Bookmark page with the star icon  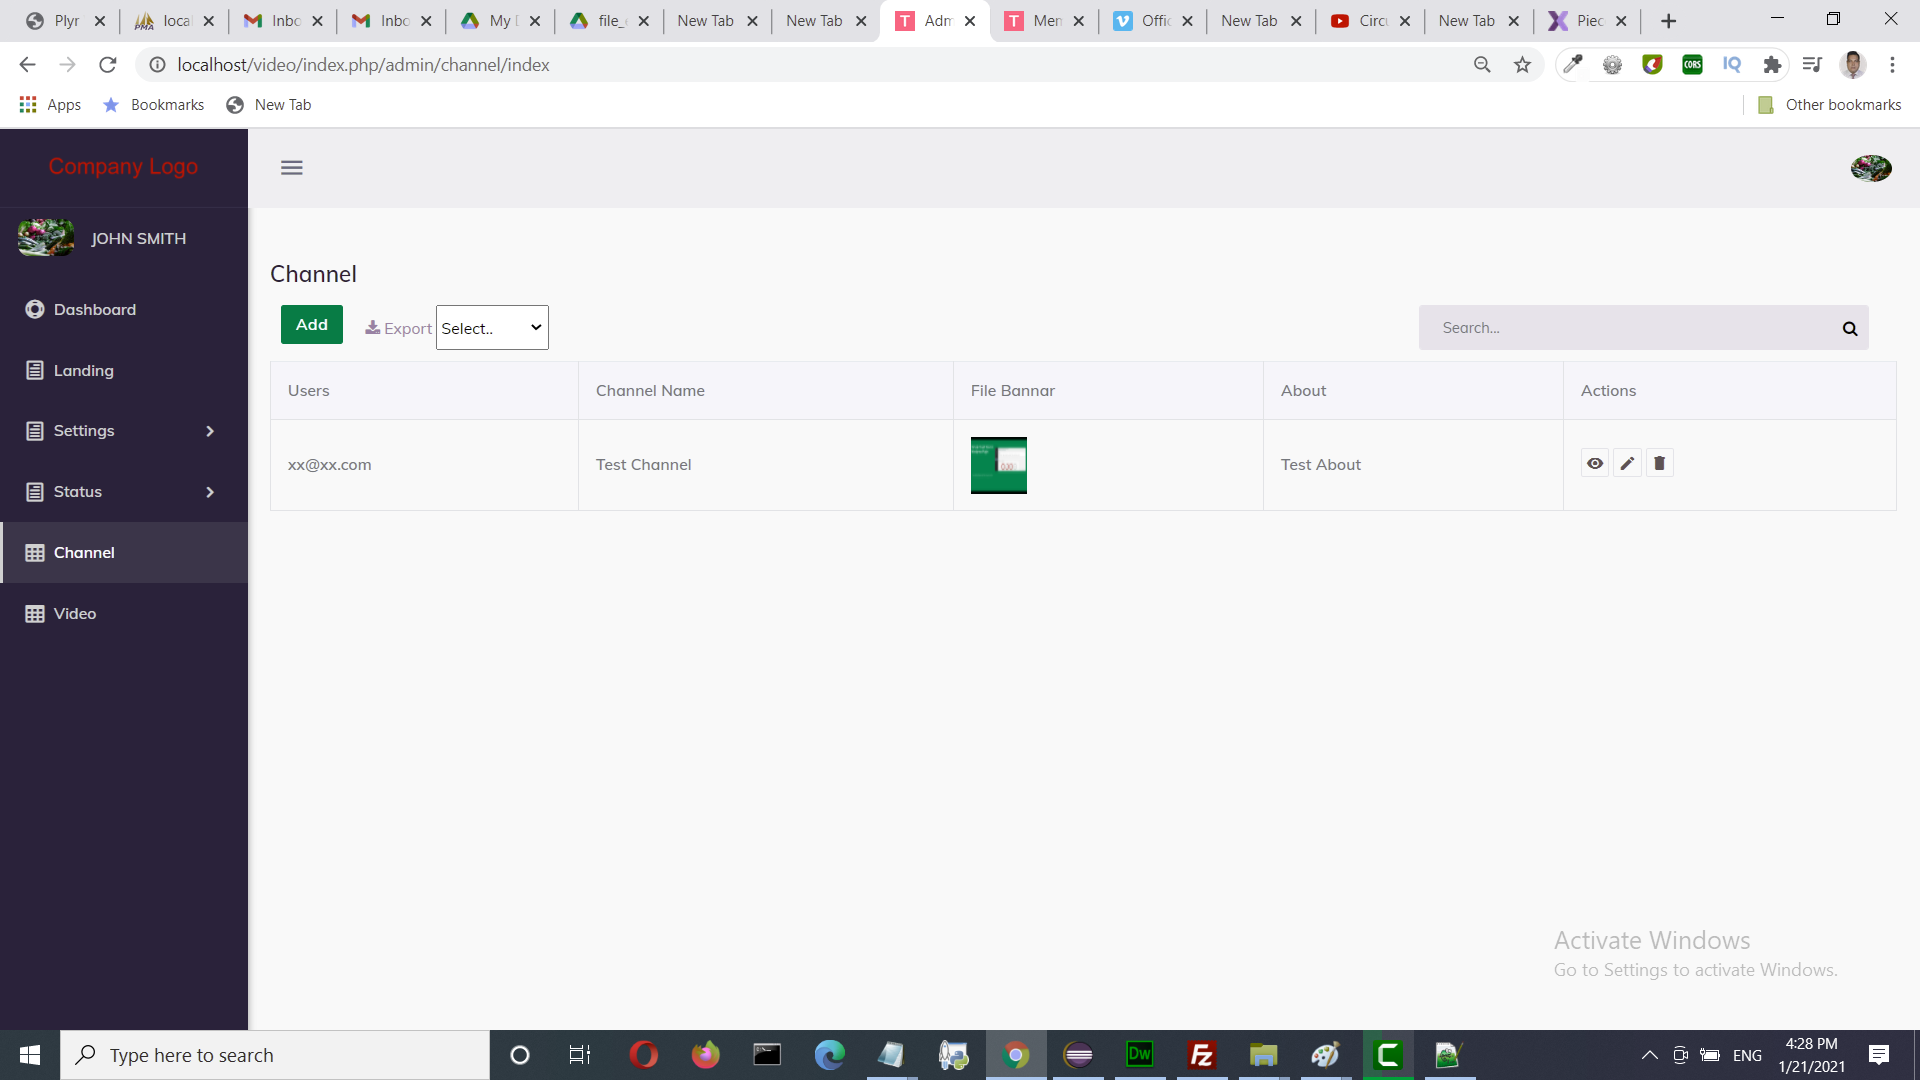tap(1522, 65)
